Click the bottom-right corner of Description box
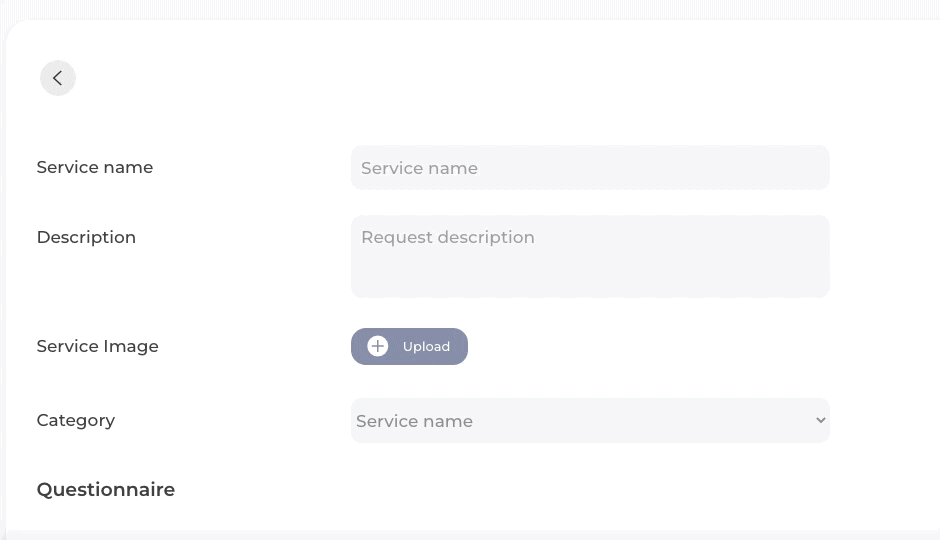Viewport: 940px width, 540px height. 823,291
